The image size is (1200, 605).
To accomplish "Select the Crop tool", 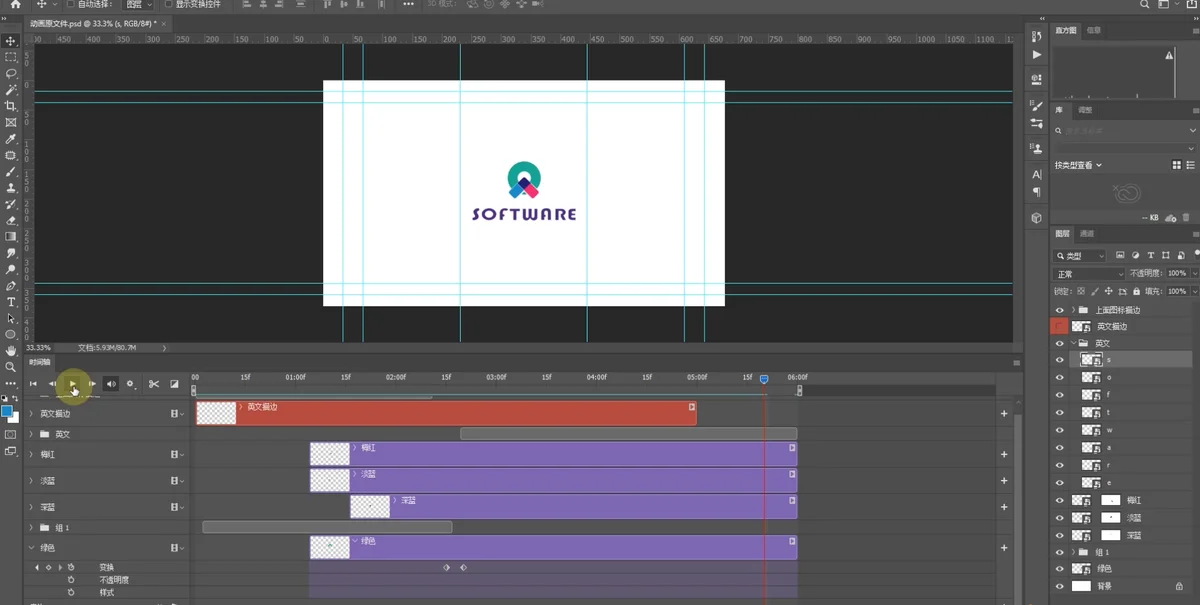I will coord(11,106).
